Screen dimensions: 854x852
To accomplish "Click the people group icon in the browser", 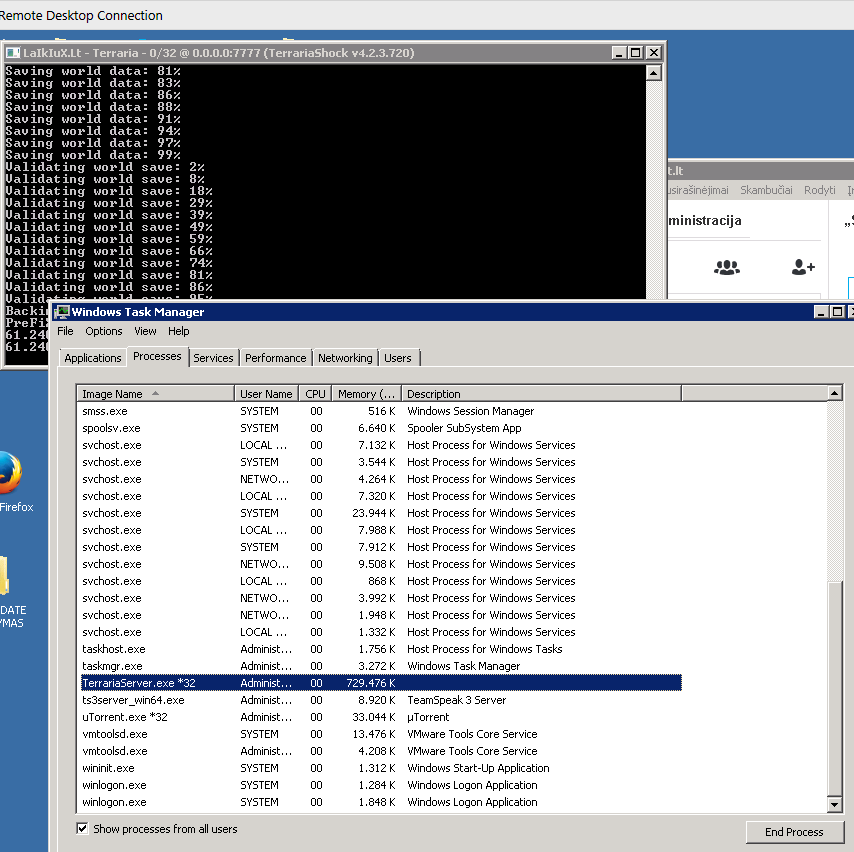I will [x=727, y=267].
